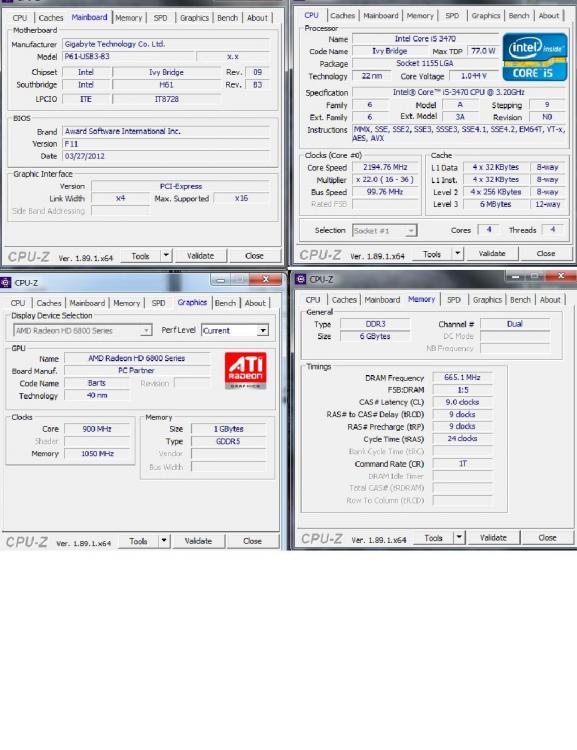The height and width of the screenshot is (750, 577).
Task: Switch to CPU tab in Memory window
Action: click(313, 300)
